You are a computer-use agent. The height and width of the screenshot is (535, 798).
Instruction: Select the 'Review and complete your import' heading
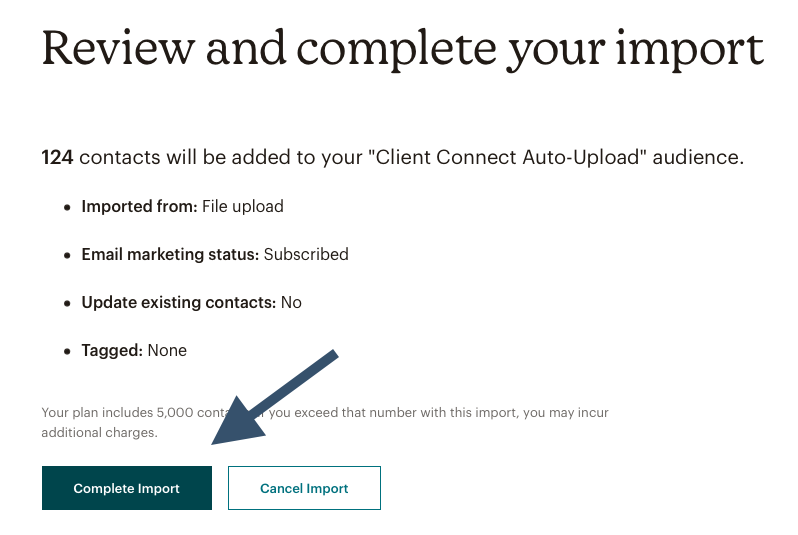tap(403, 49)
